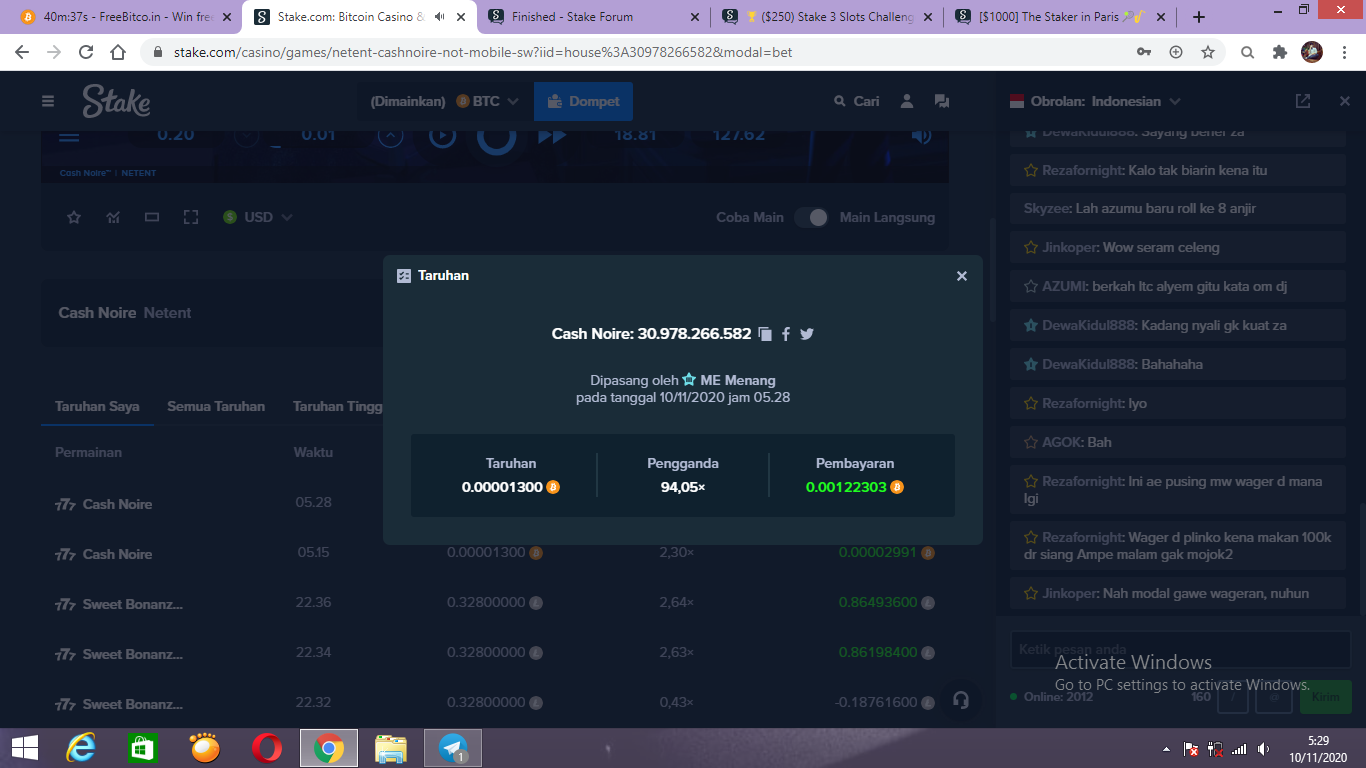Click the Stake logo
This screenshot has height=768, width=1366.
[116, 101]
